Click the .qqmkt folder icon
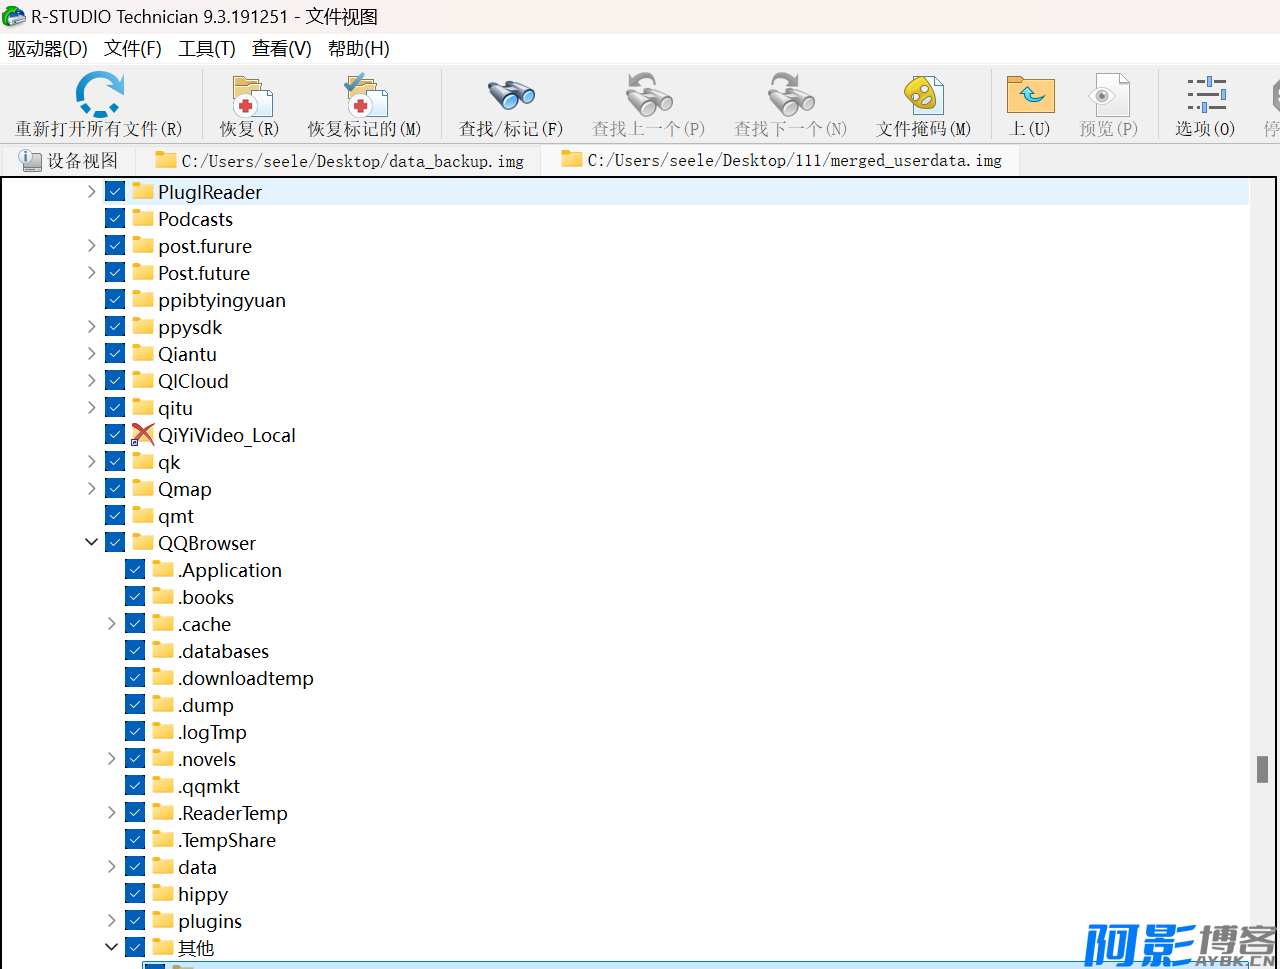This screenshot has height=969, width=1280. point(163,785)
